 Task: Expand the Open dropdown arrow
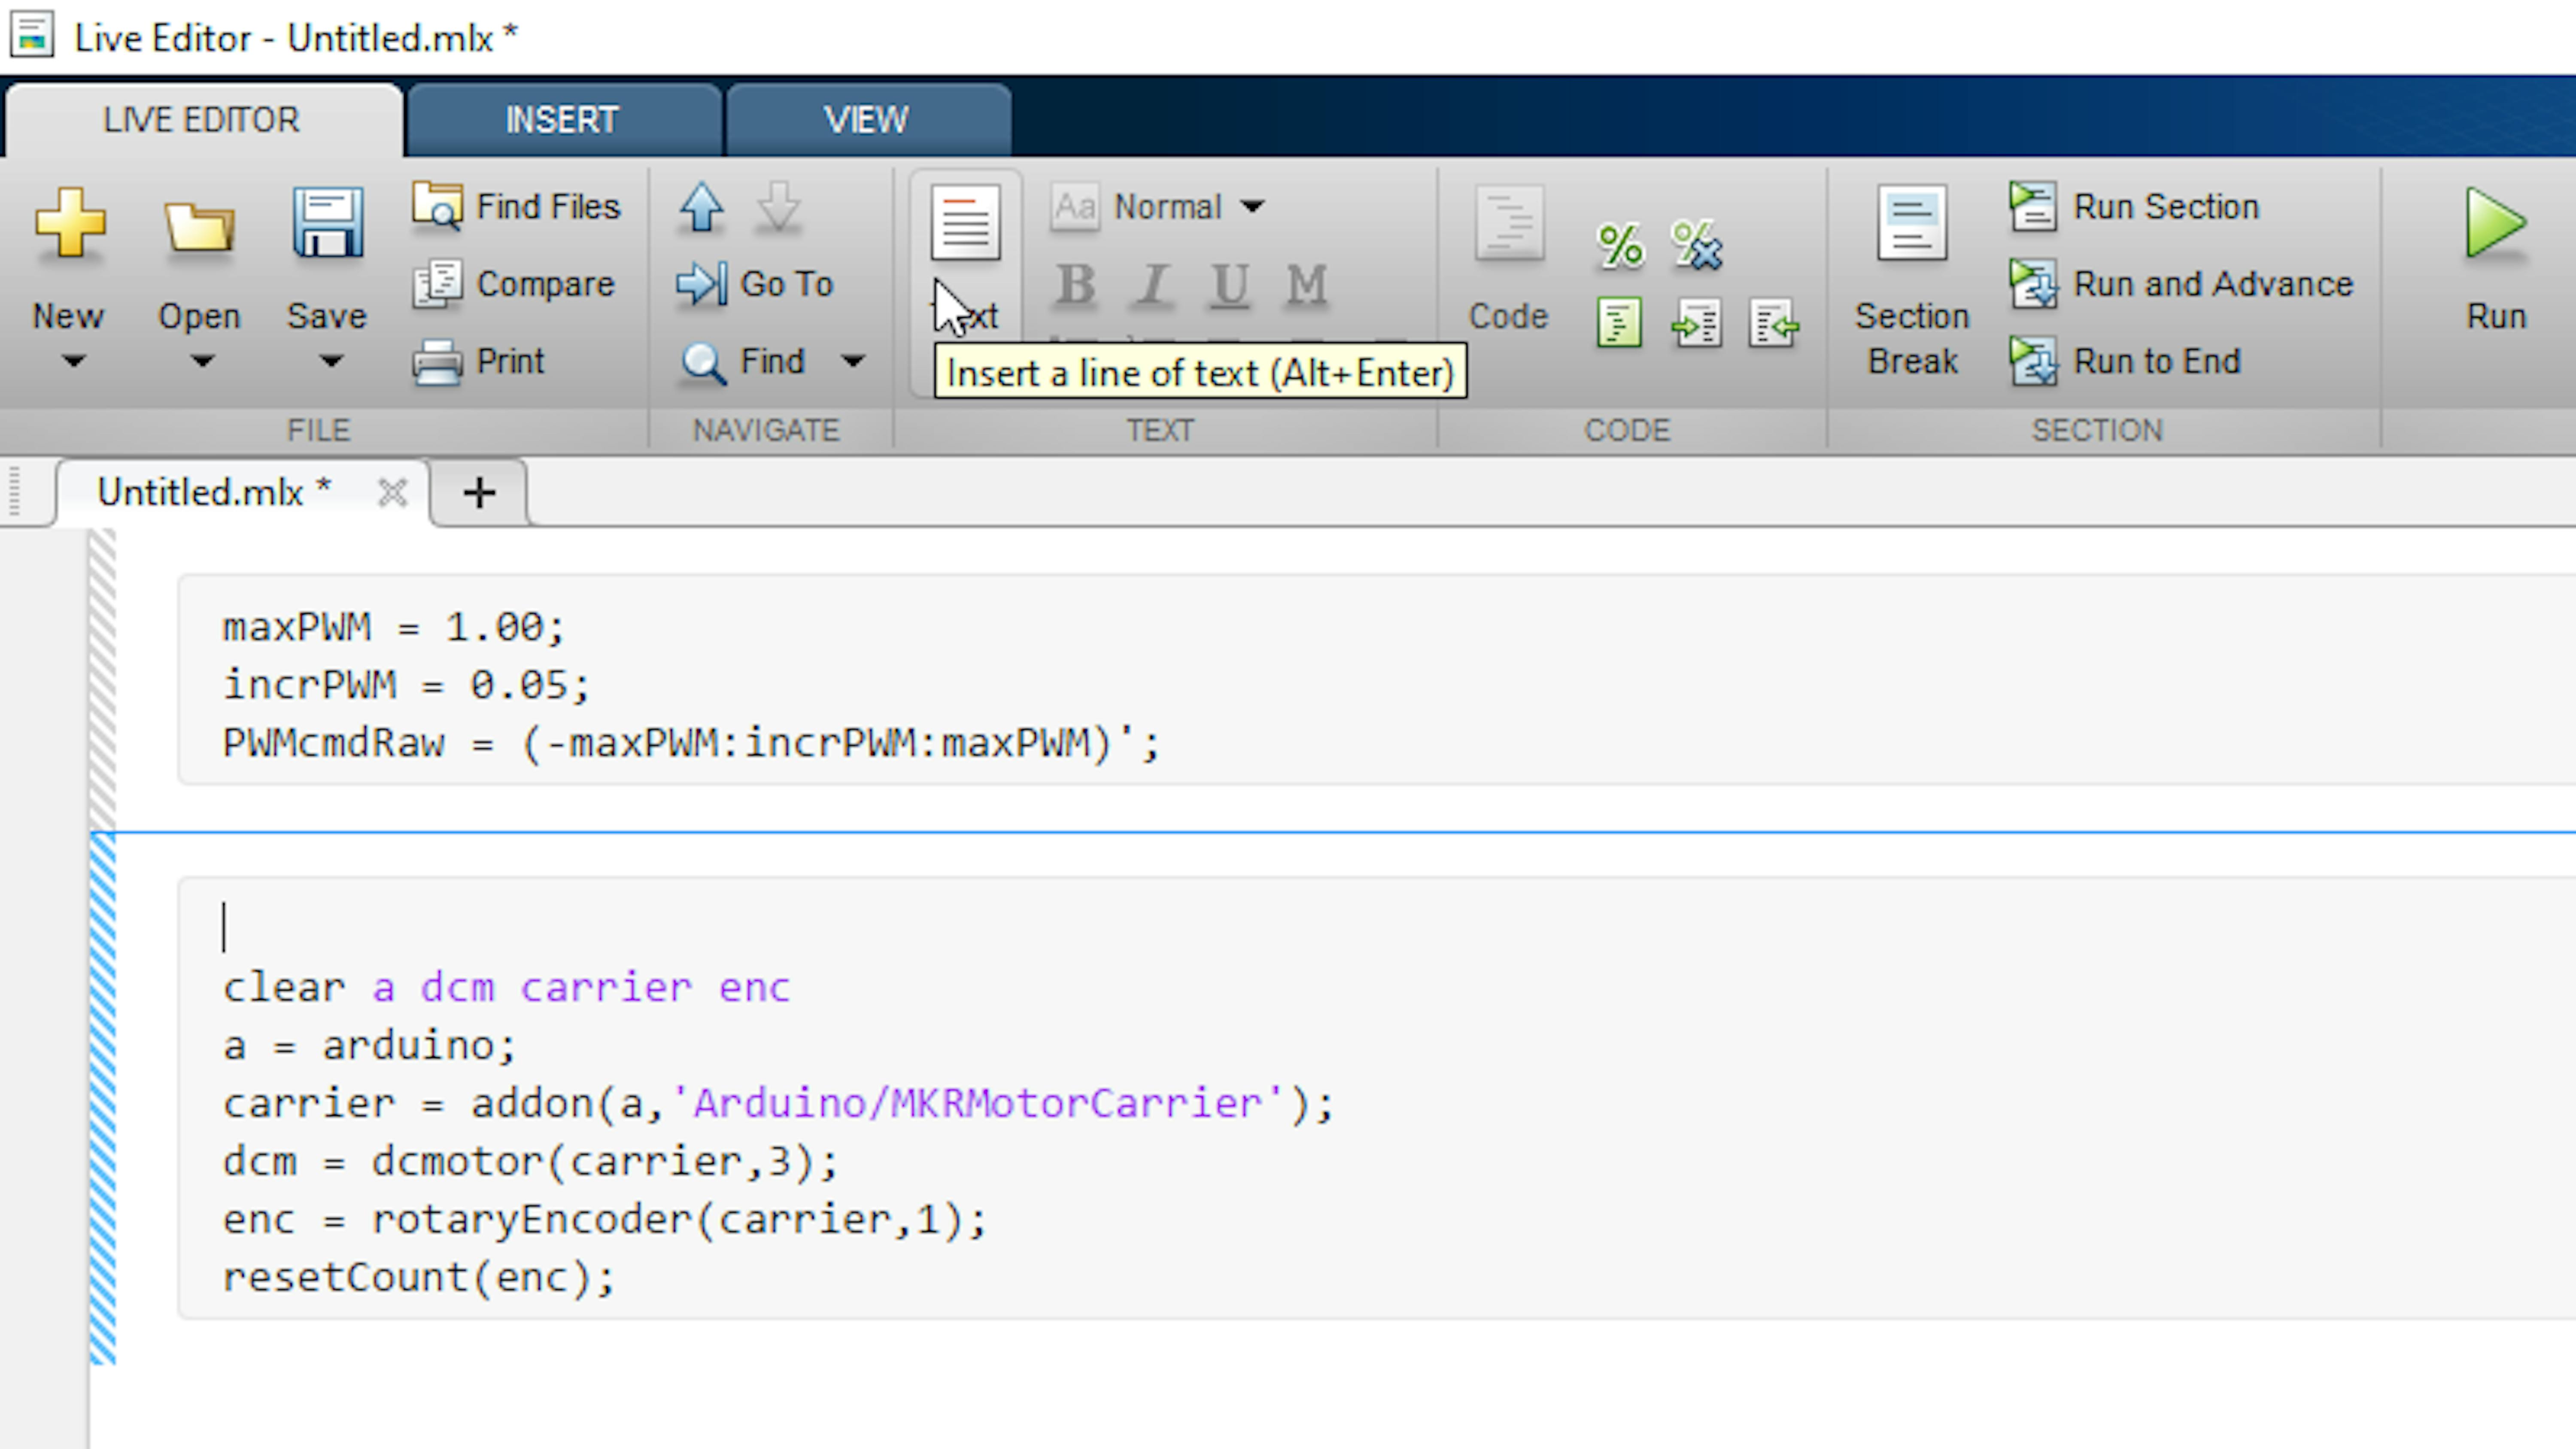click(x=203, y=361)
